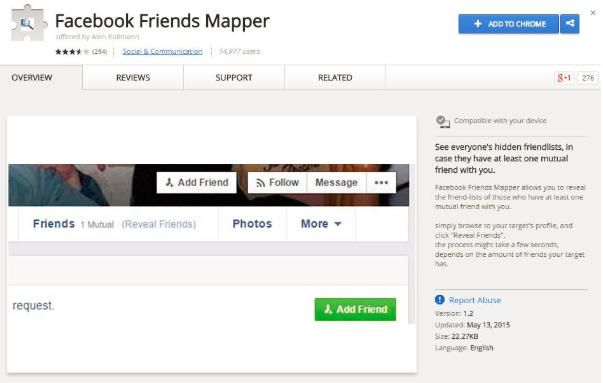The image size is (603, 383).
Task: Open the Reviews tab
Action: click(133, 78)
